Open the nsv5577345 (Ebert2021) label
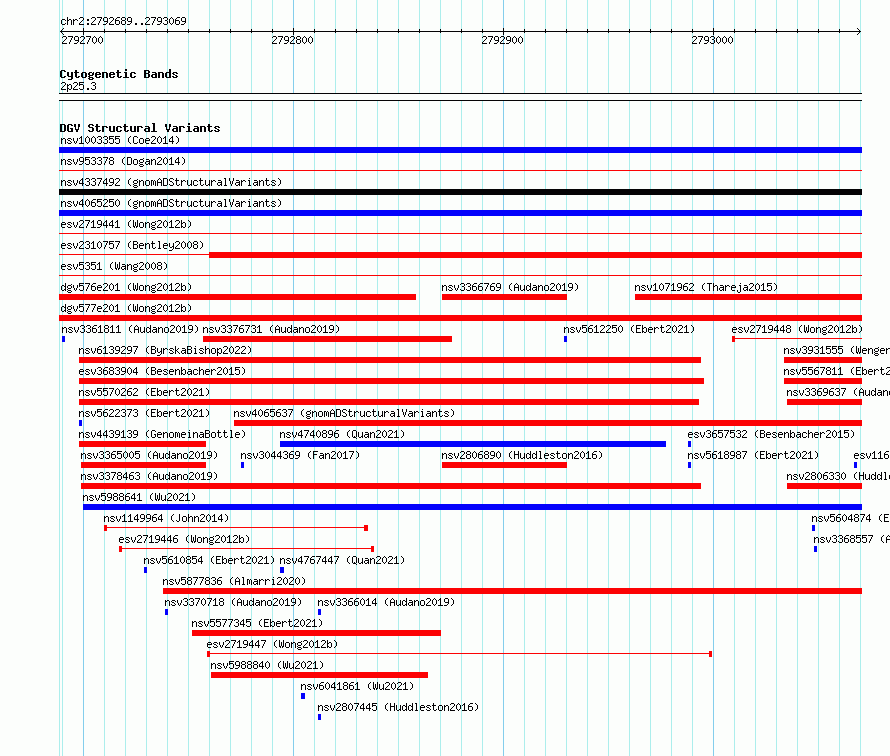Screen dimensions: 890x756 (x=257, y=623)
